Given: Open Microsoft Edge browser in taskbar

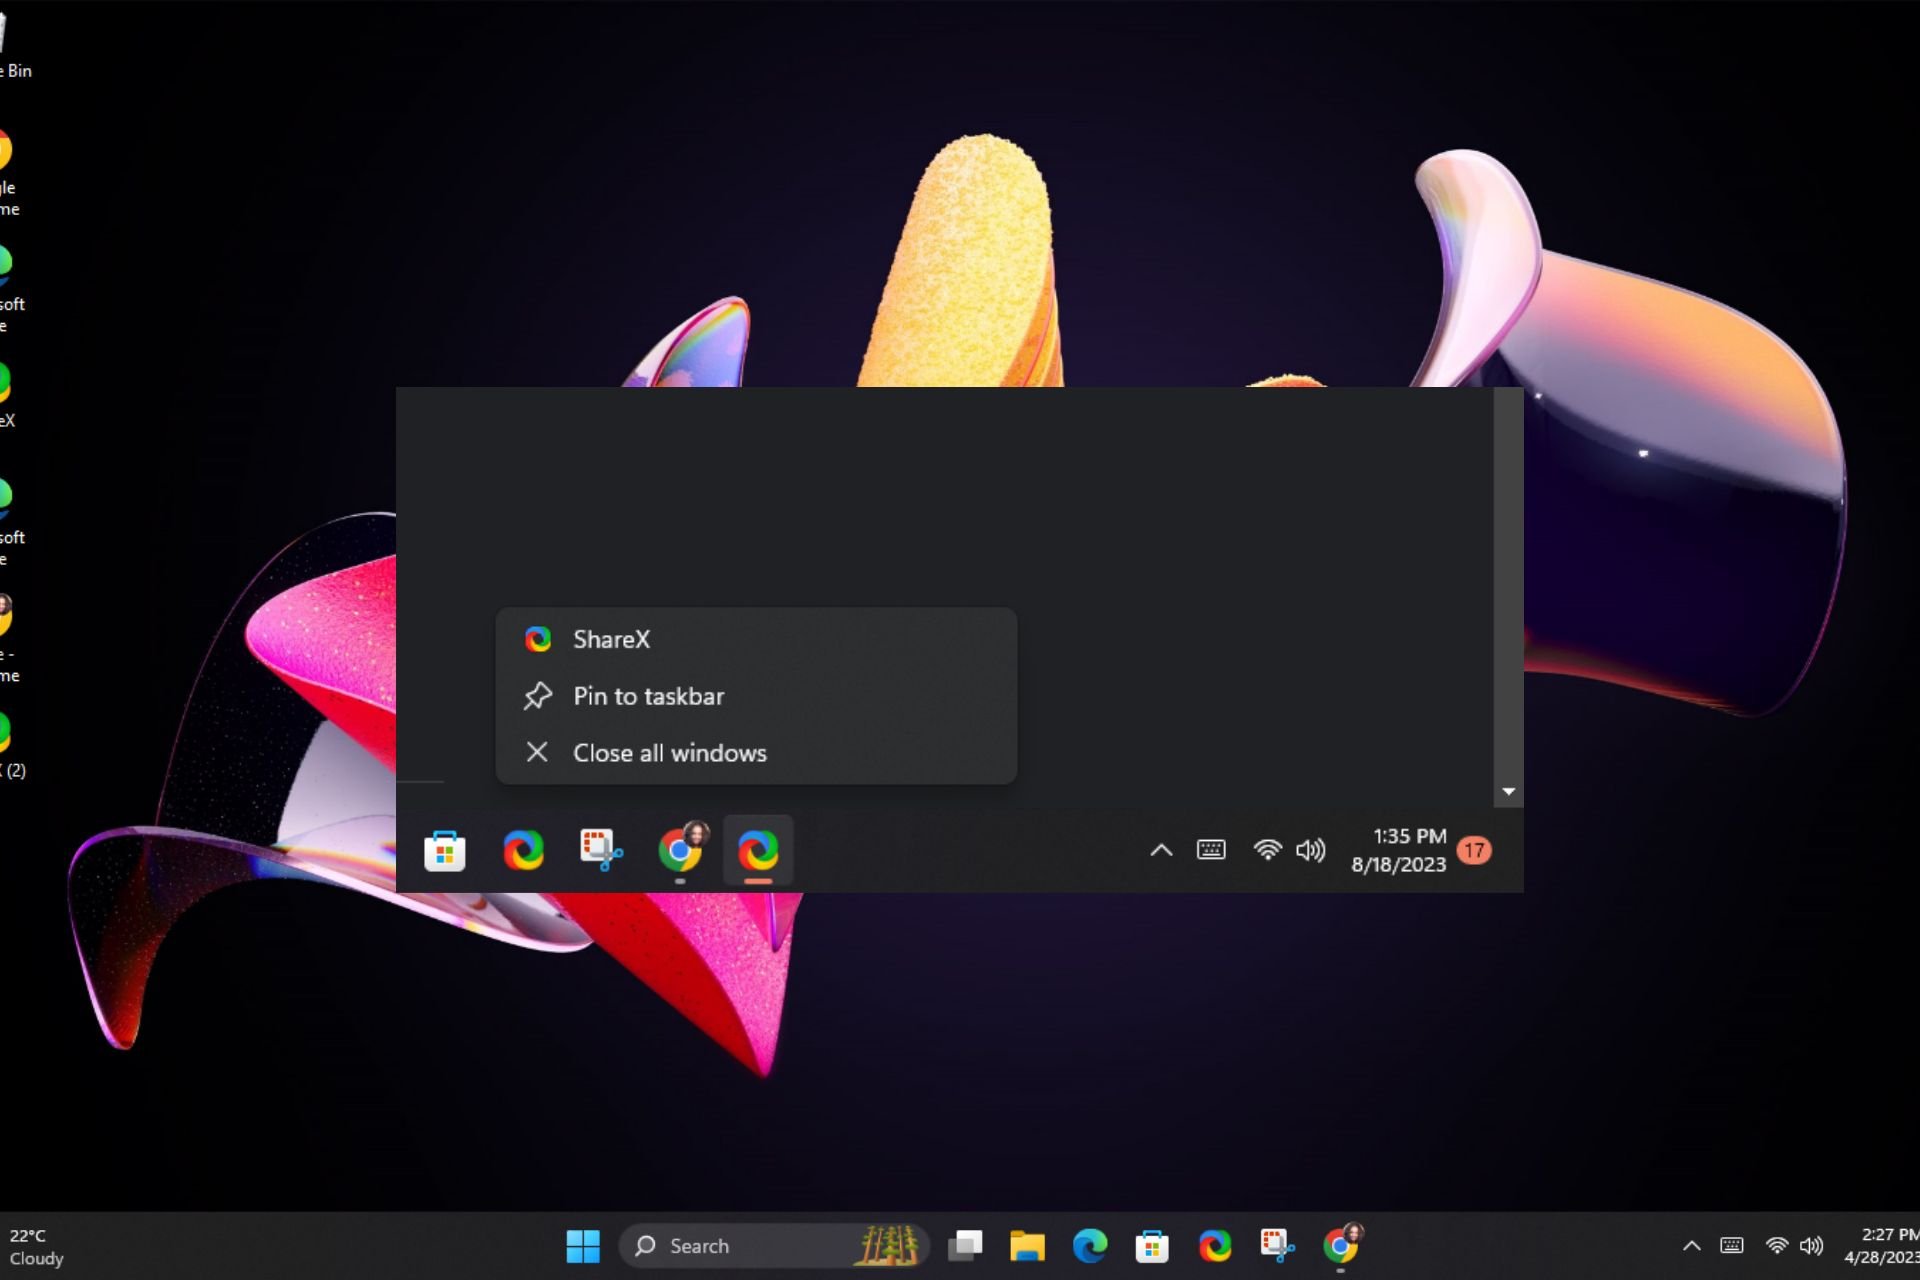Looking at the screenshot, I should (x=1089, y=1244).
